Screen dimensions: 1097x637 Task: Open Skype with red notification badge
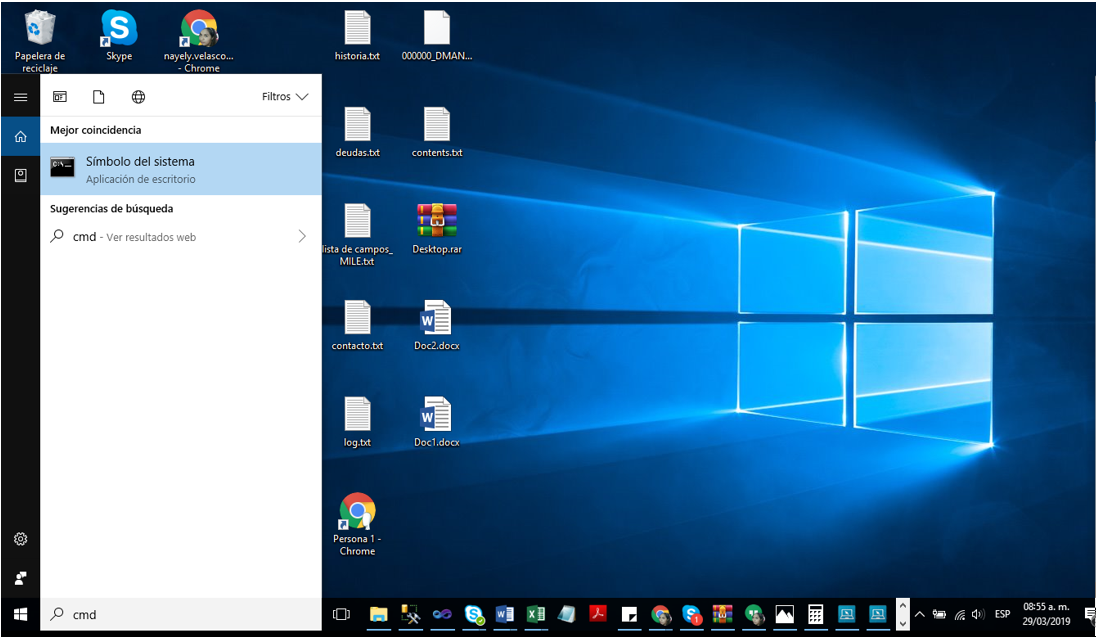click(692, 615)
